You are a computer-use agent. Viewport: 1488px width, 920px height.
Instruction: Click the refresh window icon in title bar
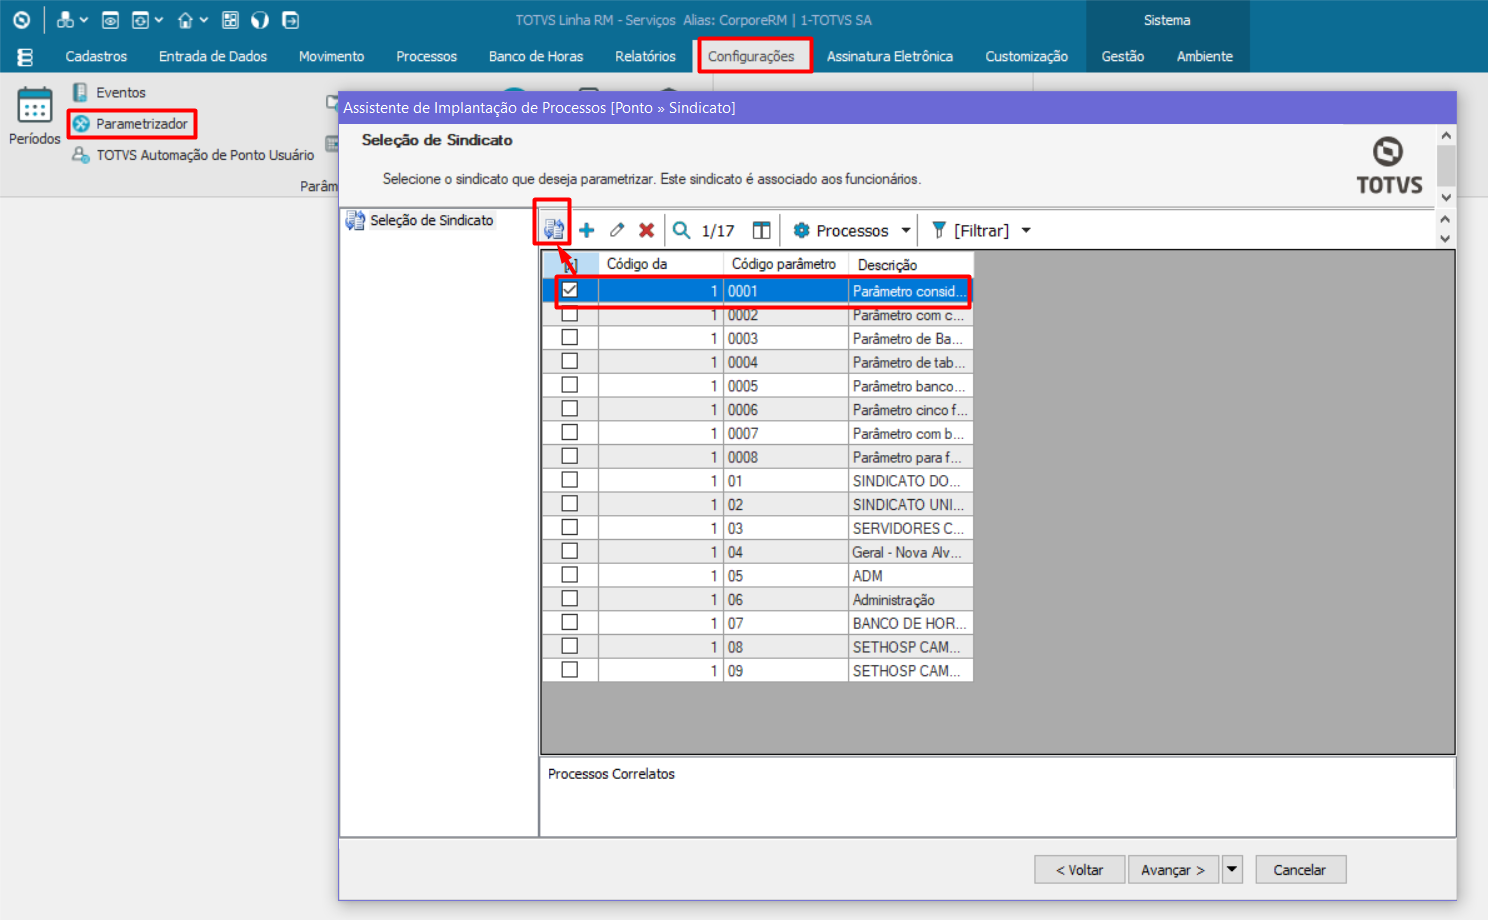click(x=141, y=20)
